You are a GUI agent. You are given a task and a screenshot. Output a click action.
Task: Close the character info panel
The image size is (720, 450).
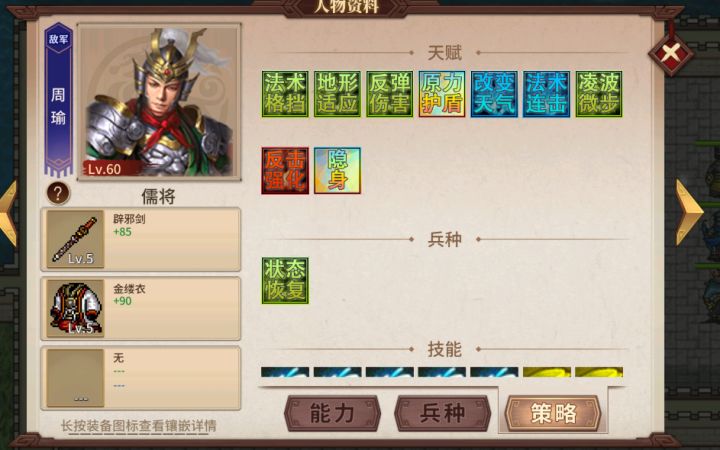click(671, 53)
